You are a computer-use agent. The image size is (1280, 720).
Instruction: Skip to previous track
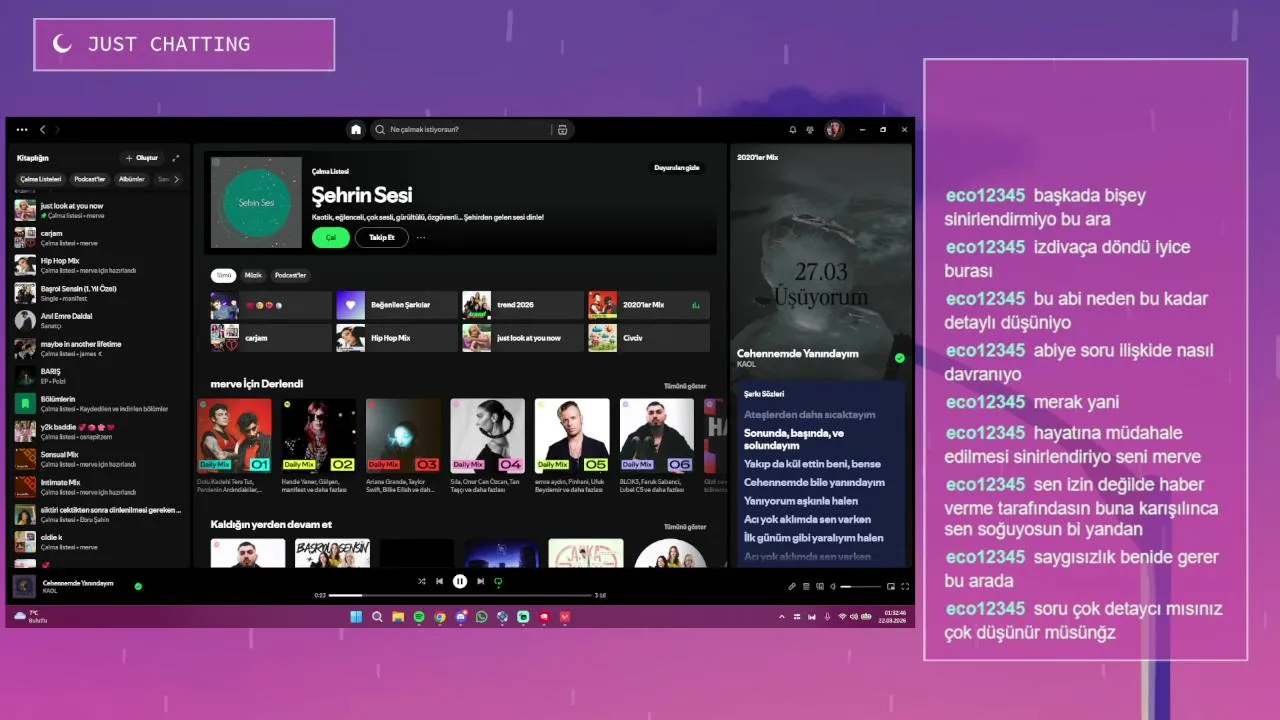pyautogui.click(x=439, y=581)
